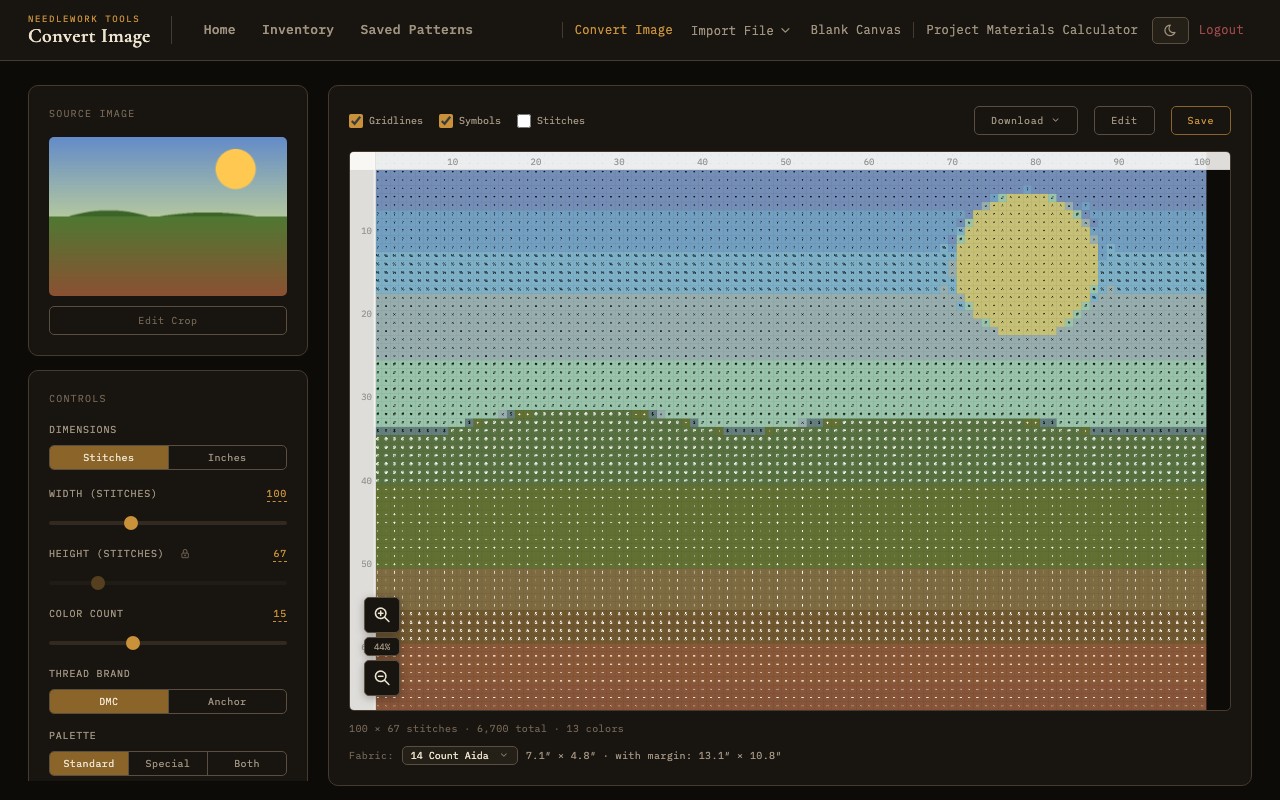This screenshot has height=800, width=1280.
Task: Open the Download options menu
Action: pyautogui.click(x=1025, y=120)
